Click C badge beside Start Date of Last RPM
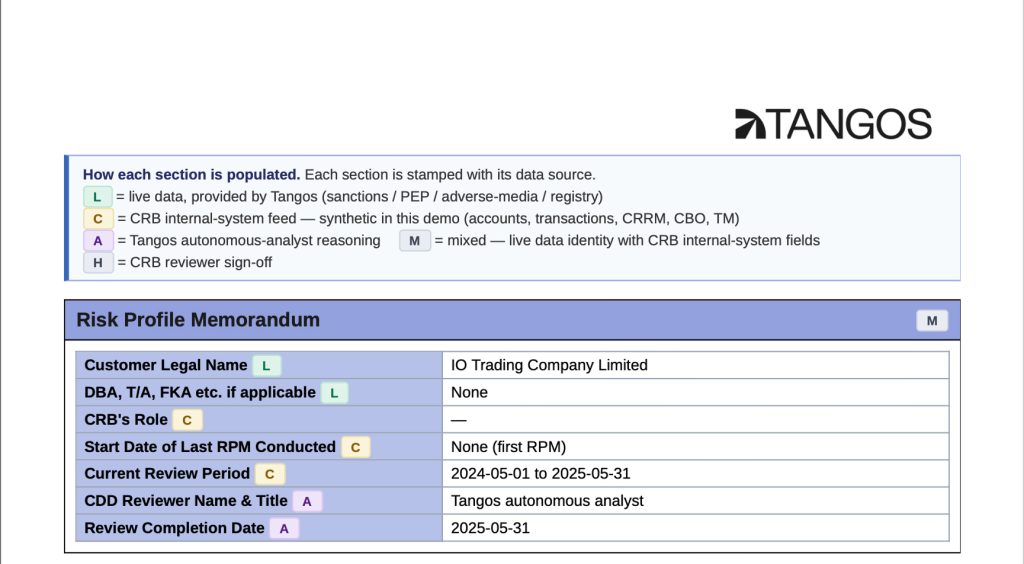This screenshot has height=564, width=1024. (x=355, y=447)
